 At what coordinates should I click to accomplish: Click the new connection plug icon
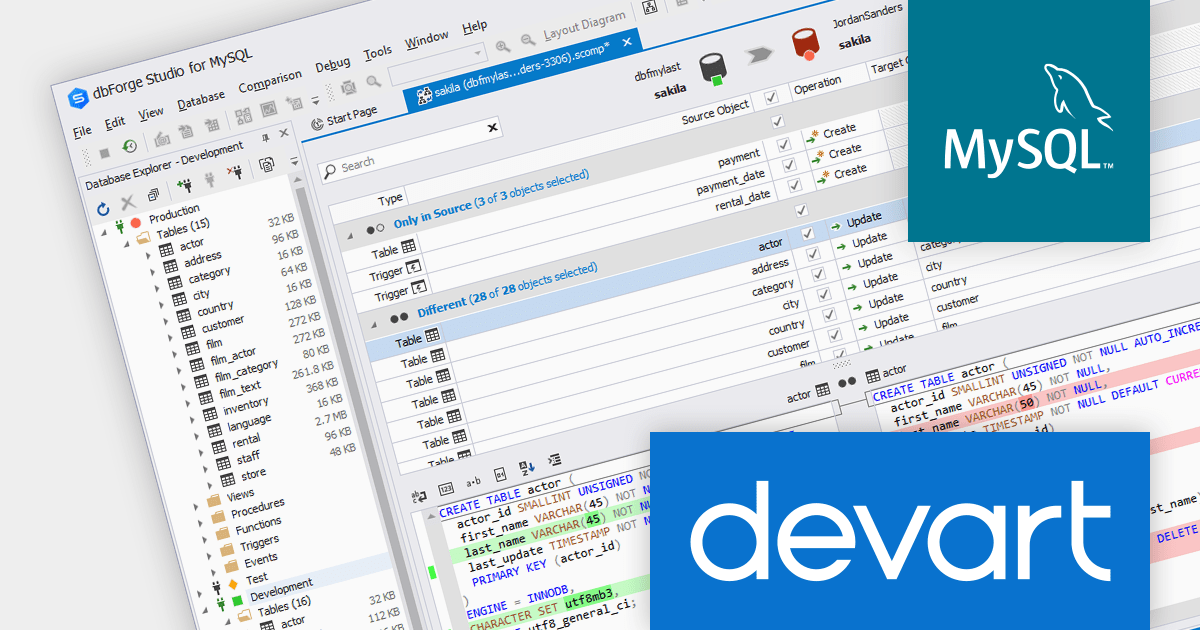(x=183, y=185)
